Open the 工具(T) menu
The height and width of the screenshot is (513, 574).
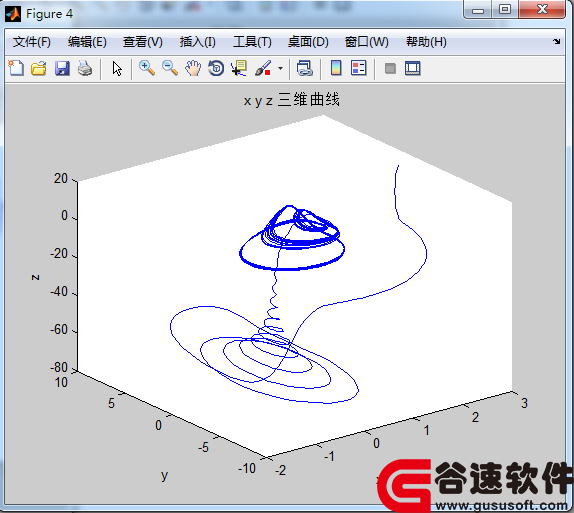coord(252,42)
